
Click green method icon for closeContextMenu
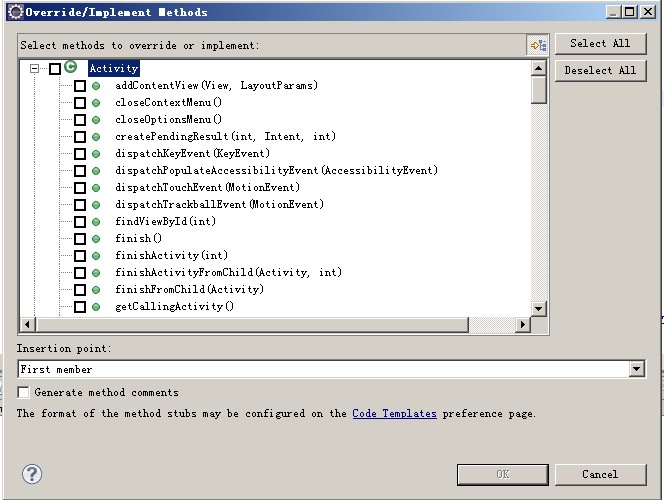click(x=96, y=103)
